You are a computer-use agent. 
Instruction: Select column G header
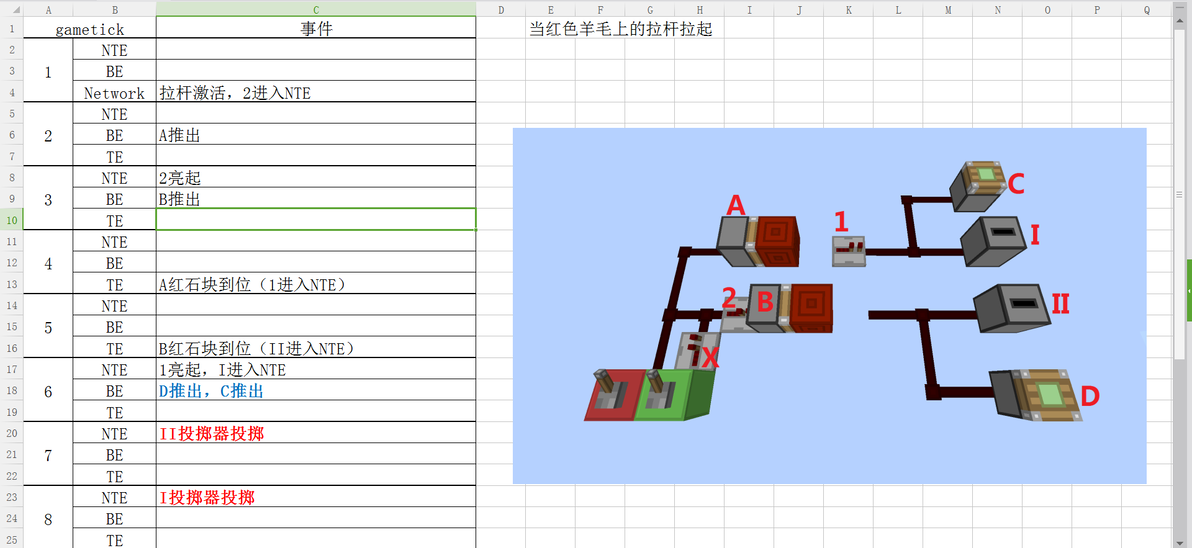pyautogui.click(x=650, y=10)
